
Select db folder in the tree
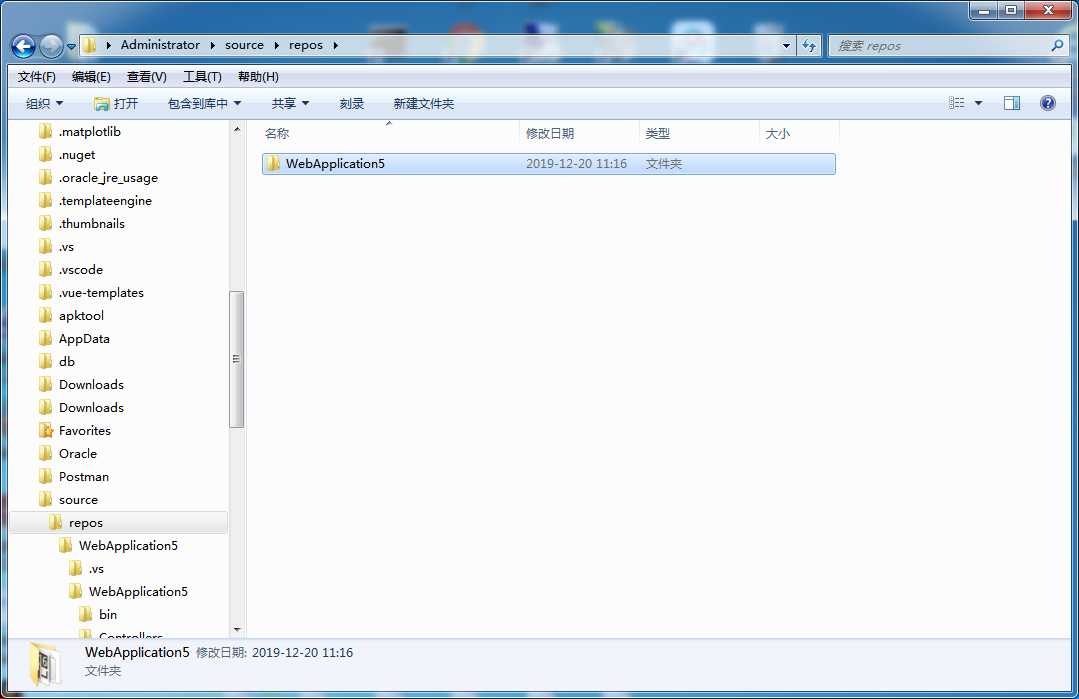pyautogui.click(x=67, y=361)
